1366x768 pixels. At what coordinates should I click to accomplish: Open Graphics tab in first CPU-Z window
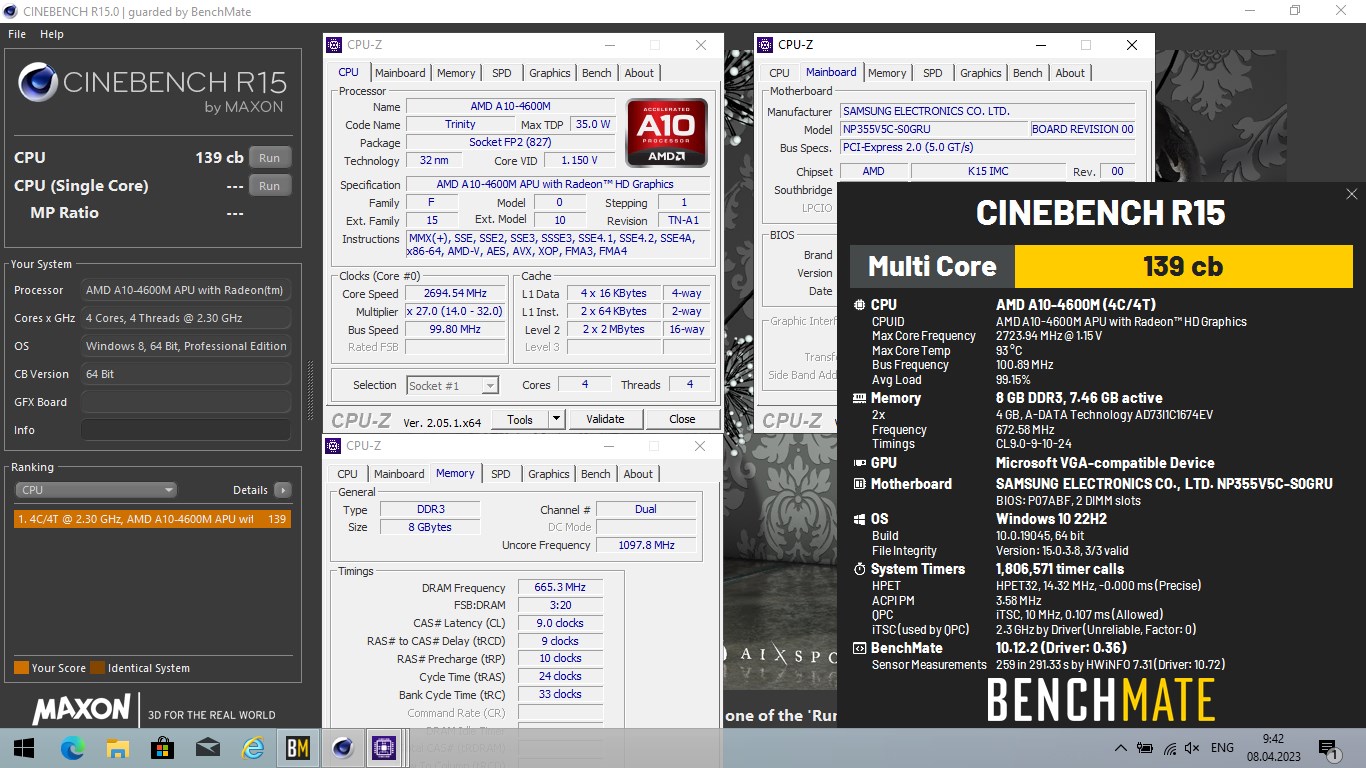550,73
